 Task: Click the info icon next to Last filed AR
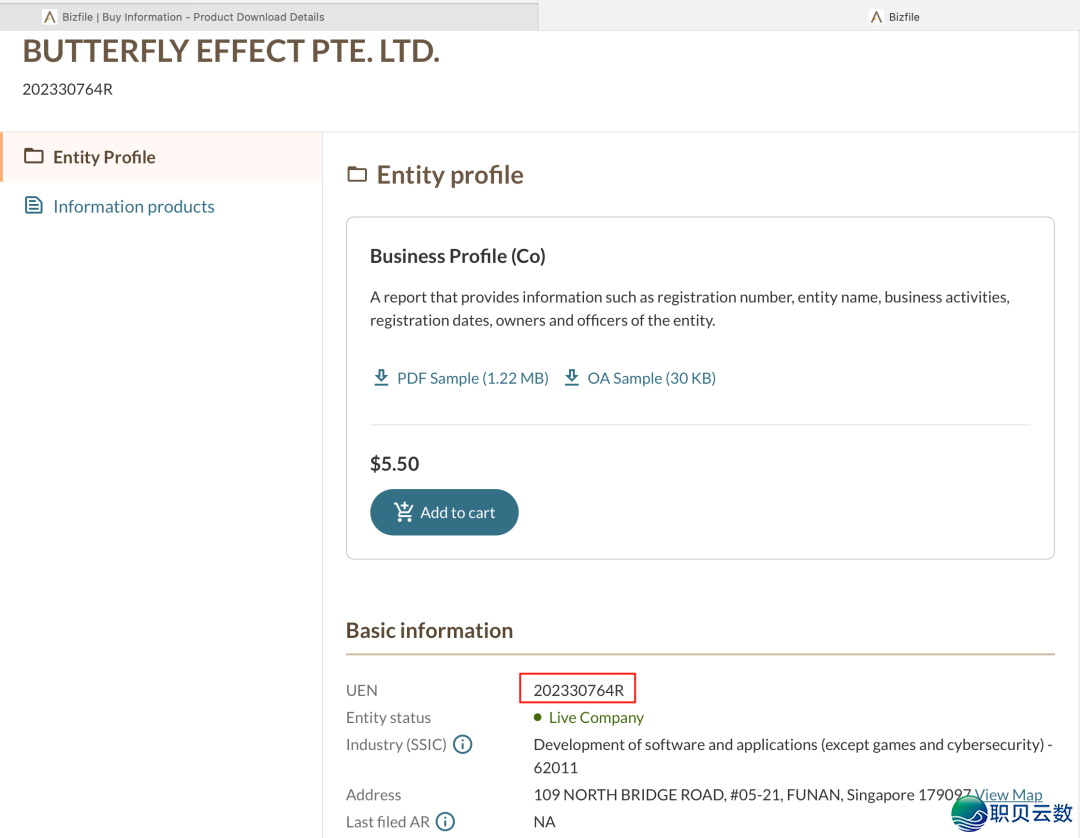tap(446, 822)
